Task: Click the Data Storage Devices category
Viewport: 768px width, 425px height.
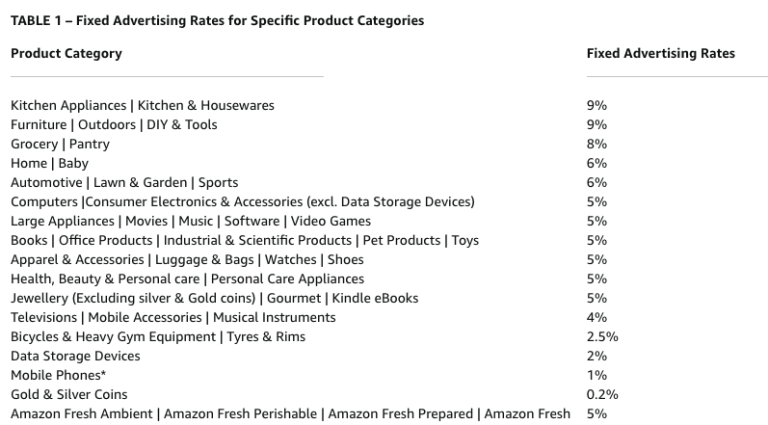Action: point(75,356)
